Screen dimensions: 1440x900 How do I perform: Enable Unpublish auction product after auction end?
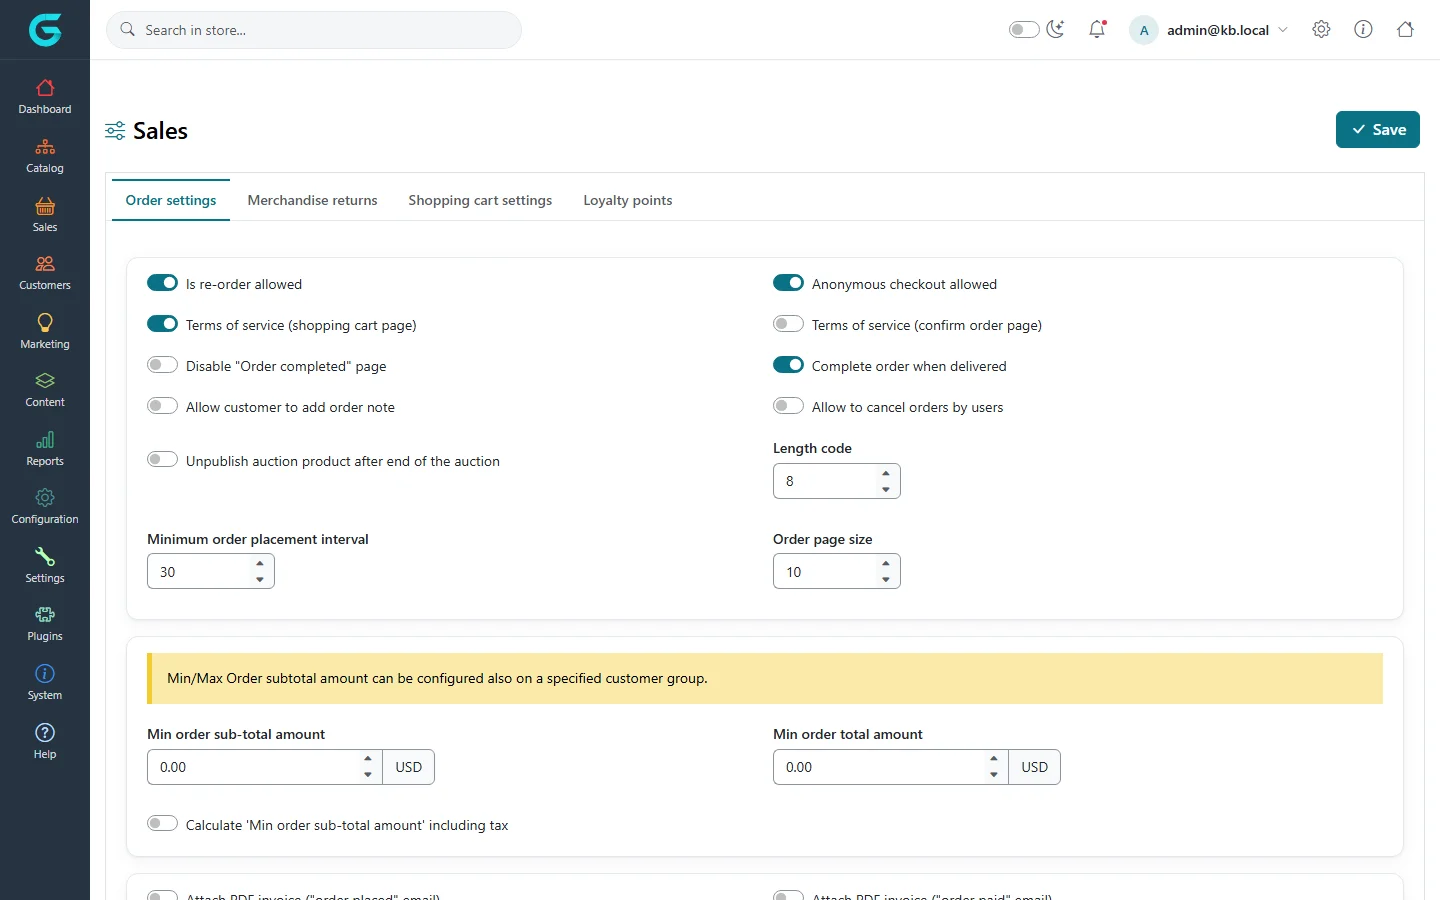(162, 460)
